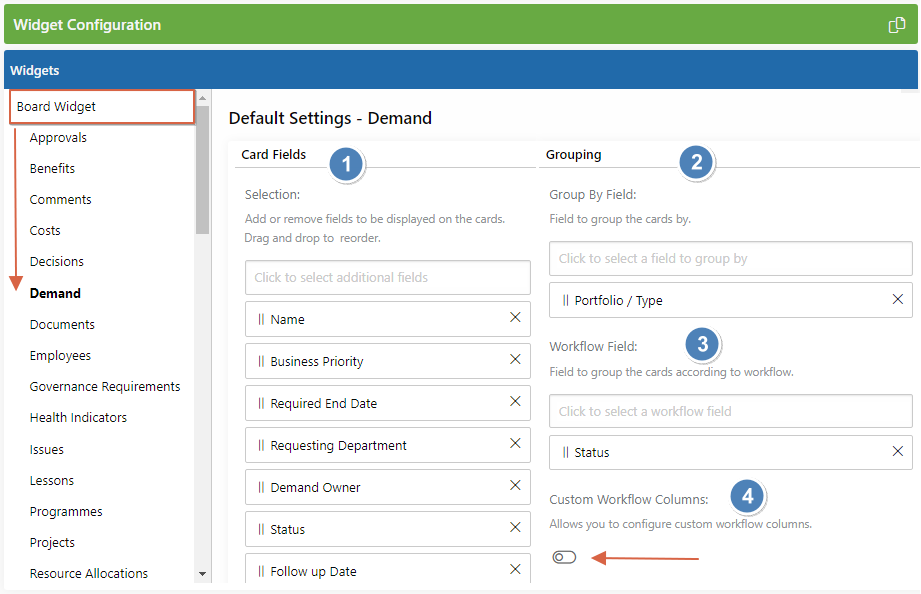Open the workflow field selector

[730, 411]
